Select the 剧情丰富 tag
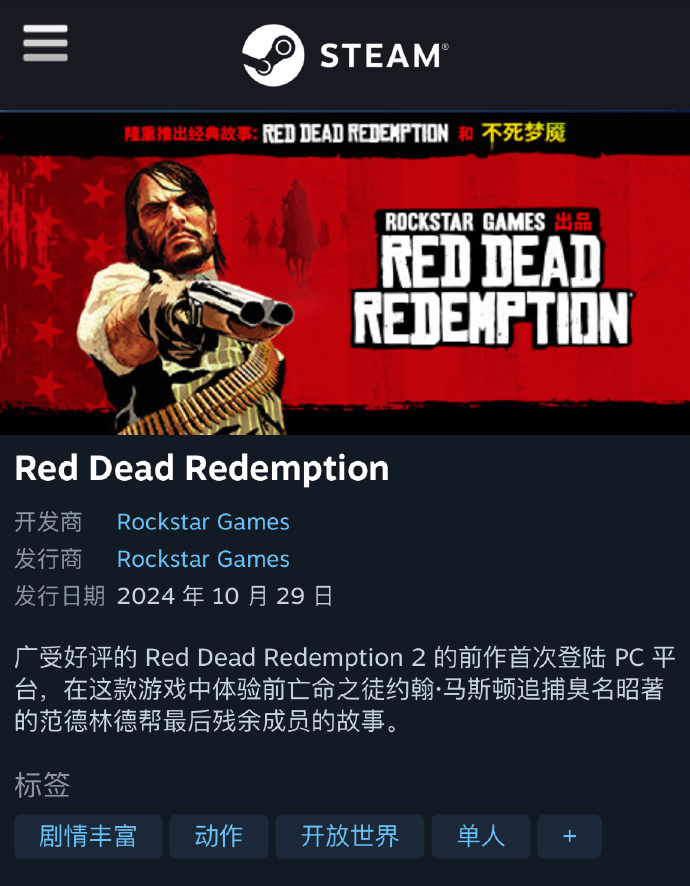 88,836
